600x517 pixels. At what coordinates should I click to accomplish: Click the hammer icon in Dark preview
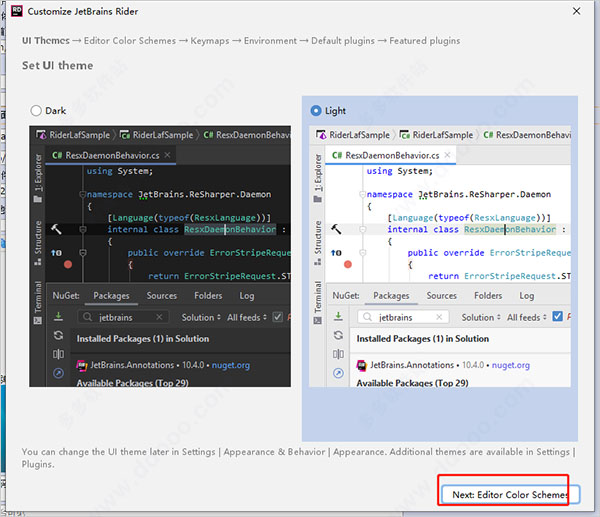pyautogui.click(x=56, y=229)
